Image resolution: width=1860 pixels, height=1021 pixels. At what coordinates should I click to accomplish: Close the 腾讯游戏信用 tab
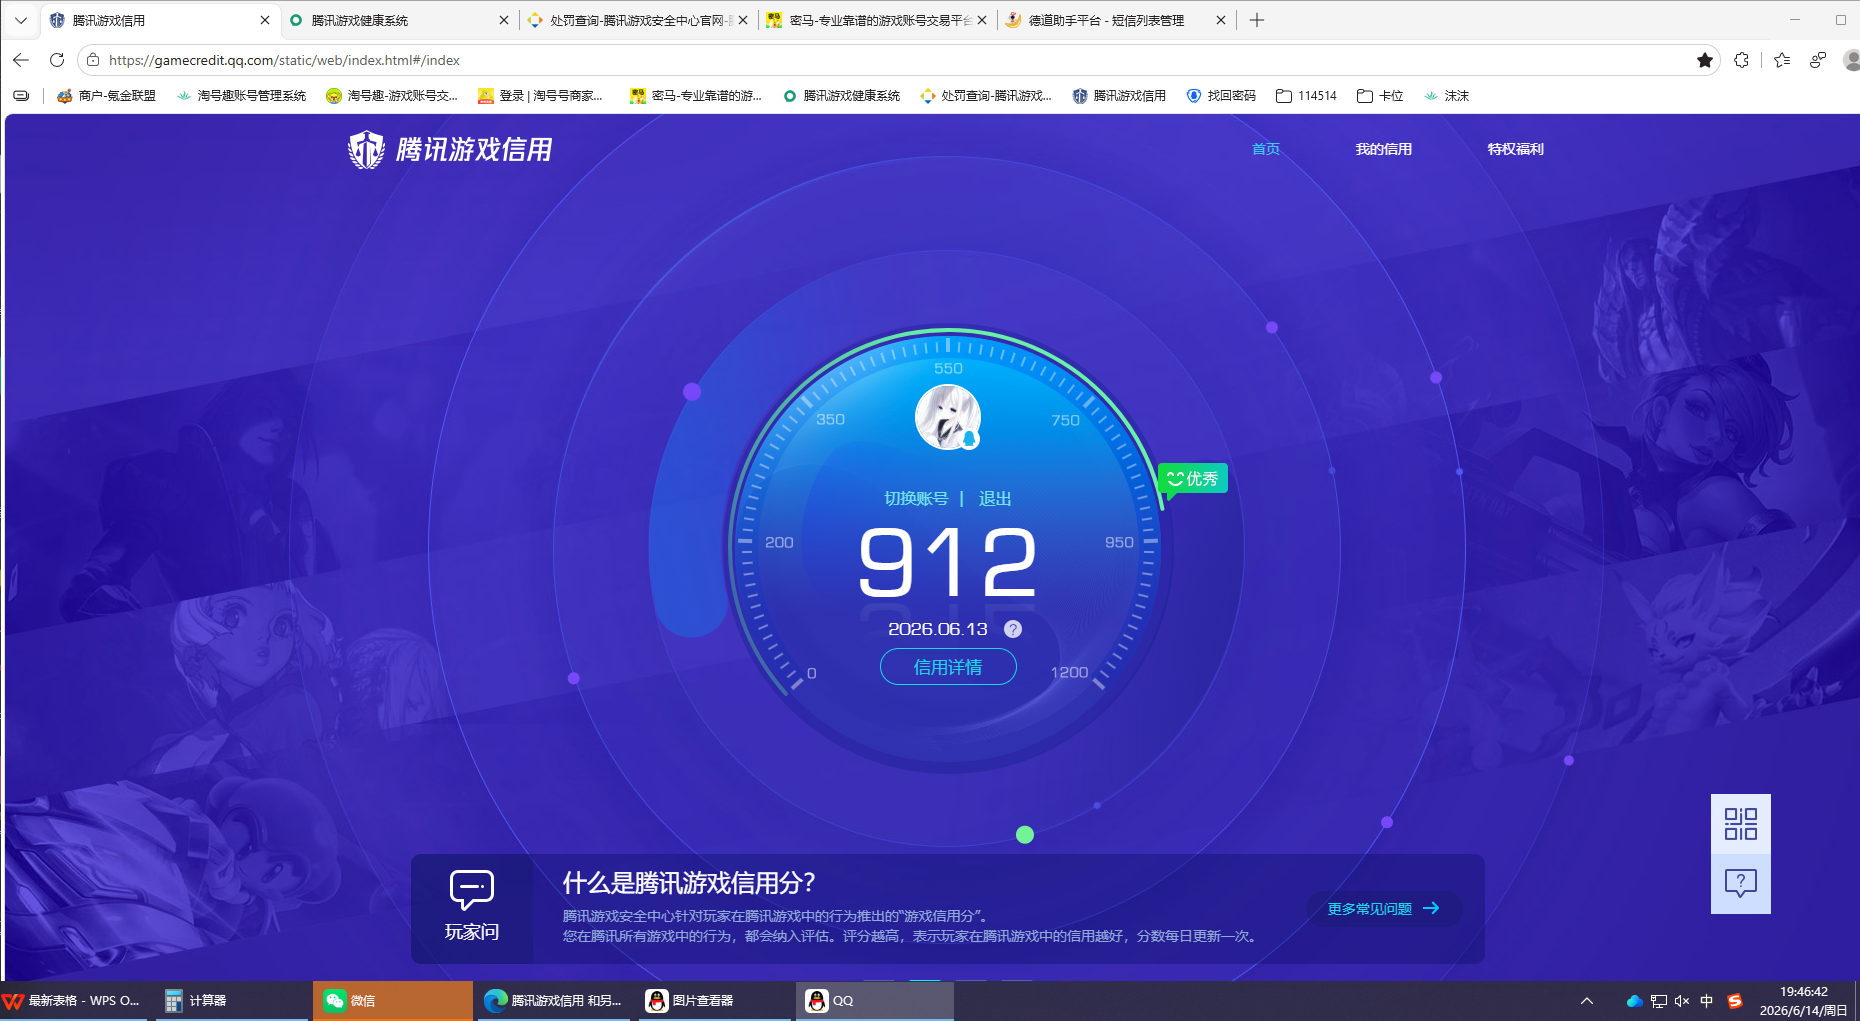[x=265, y=20]
